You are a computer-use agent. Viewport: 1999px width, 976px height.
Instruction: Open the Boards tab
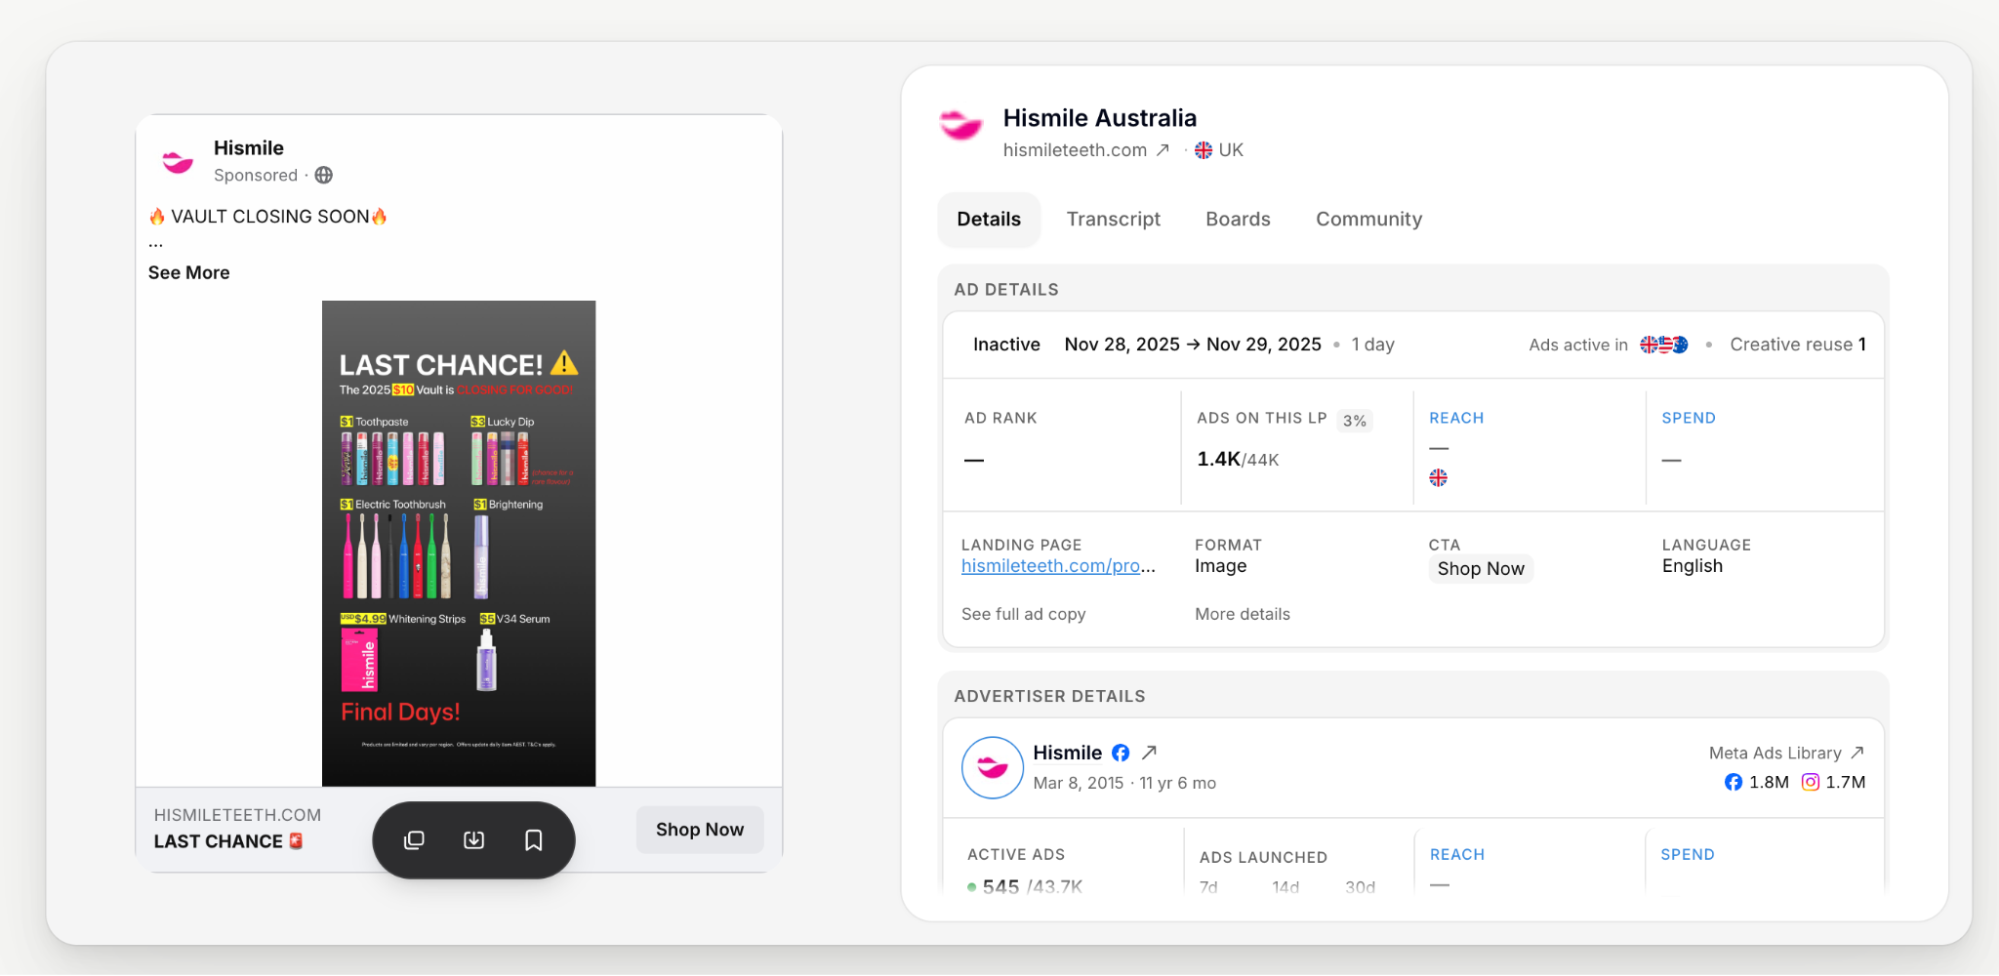(x=1238, y=219)
